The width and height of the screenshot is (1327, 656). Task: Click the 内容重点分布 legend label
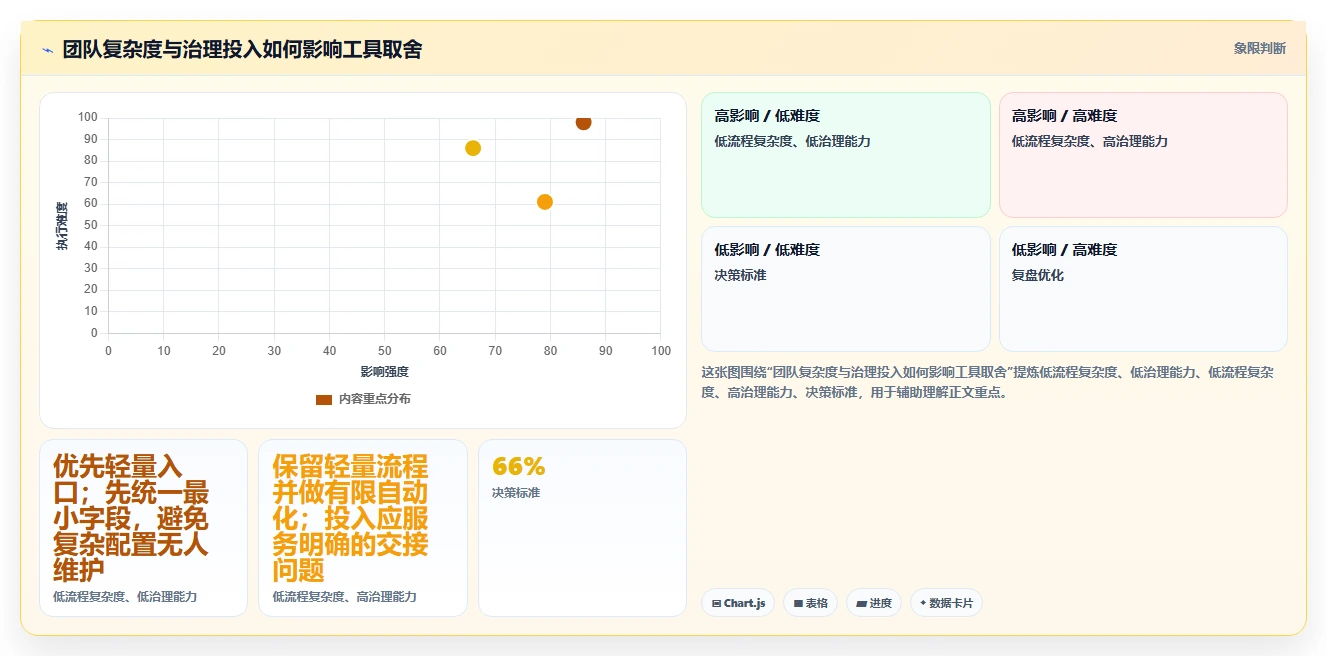374,399
